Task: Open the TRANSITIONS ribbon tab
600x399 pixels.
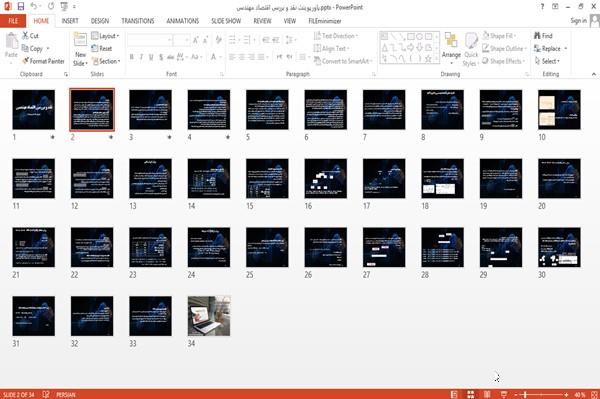Action: pos(138,21)
